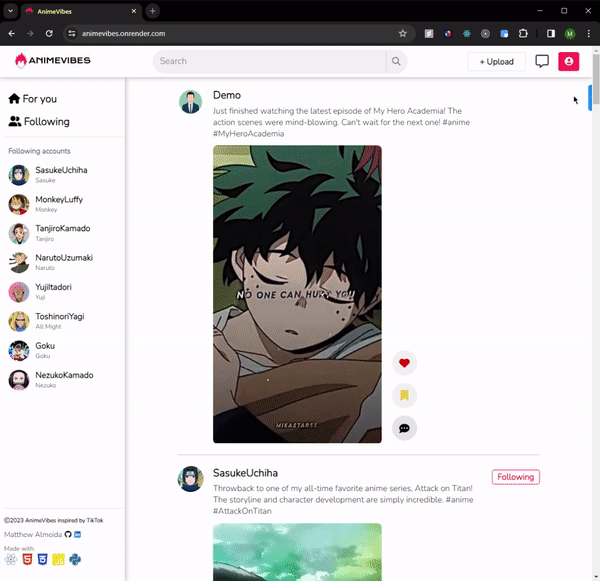Click the search magnifier button
Screen dimensions: 600x581
pos(397,61)
